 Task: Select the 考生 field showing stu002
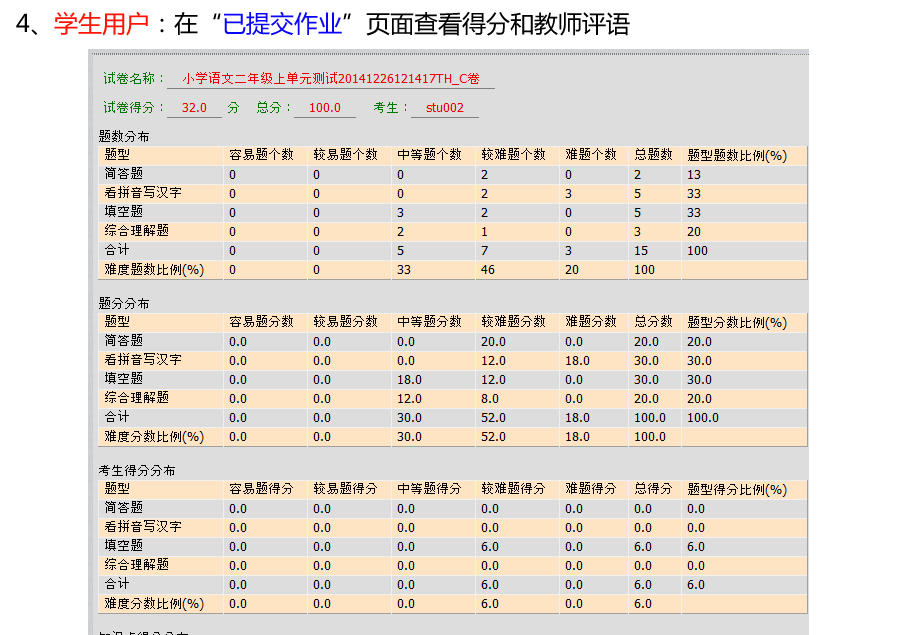(444, 108)
